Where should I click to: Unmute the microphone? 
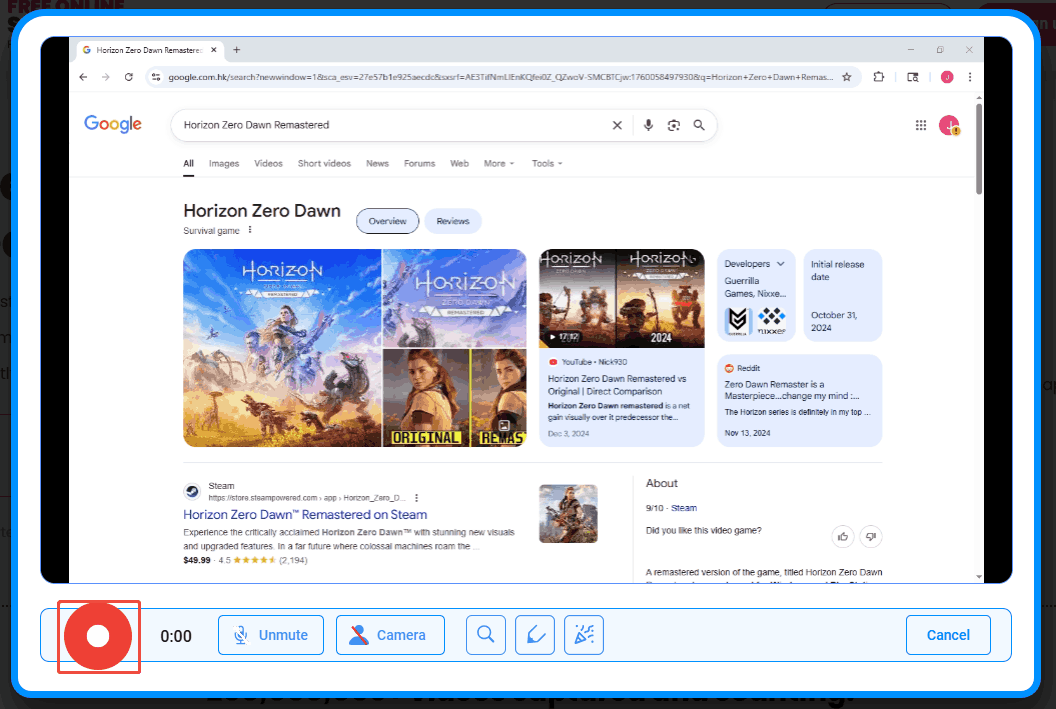coord(271,635)
